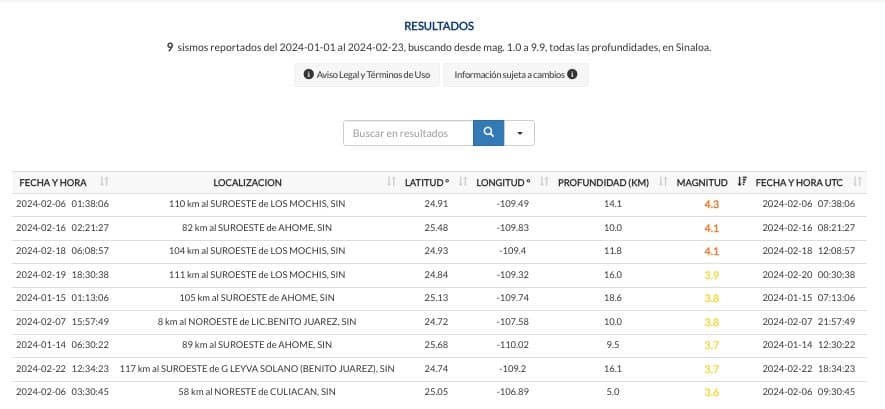
Task: Open 'Aviso Legal y Términos de Uso'
Action: tap(367, 74)
